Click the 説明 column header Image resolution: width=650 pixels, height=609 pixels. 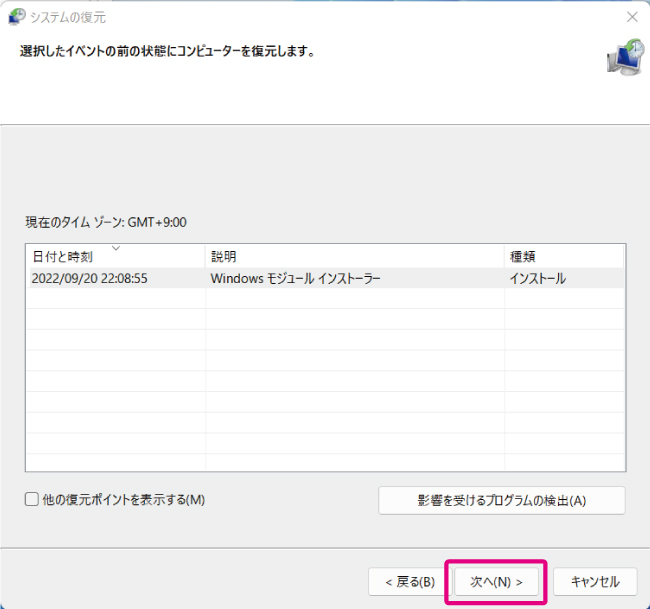(355, 256)
